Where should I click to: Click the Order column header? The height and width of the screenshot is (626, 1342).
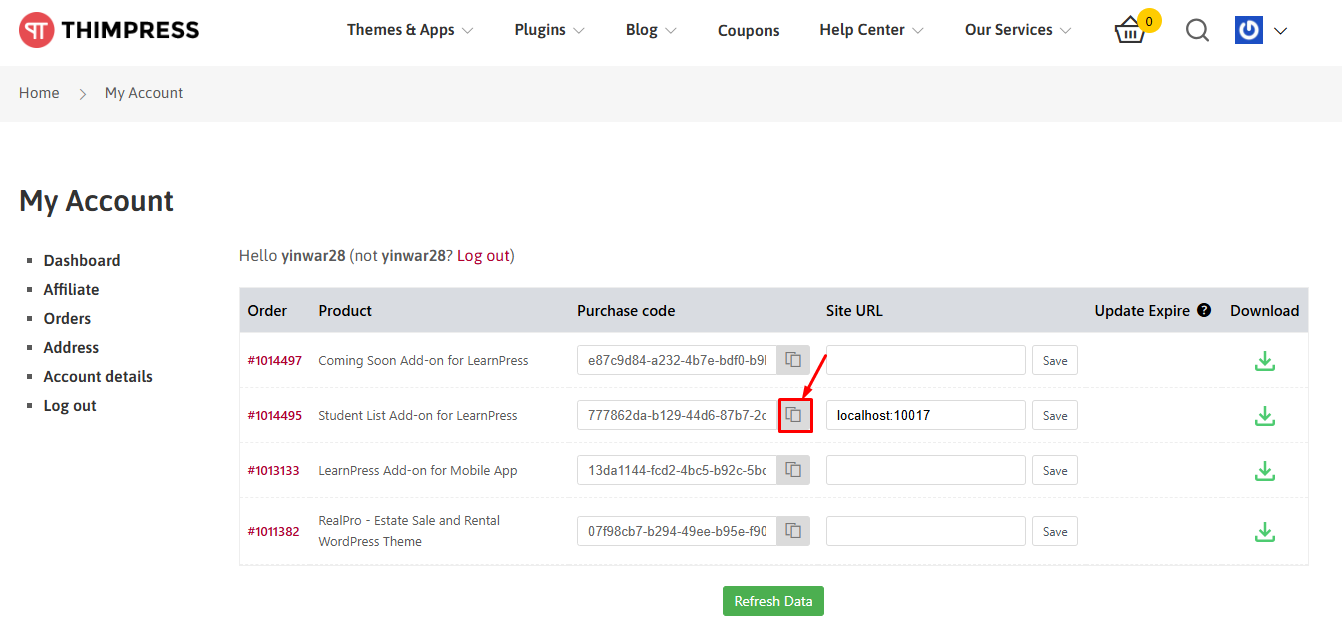267,310
